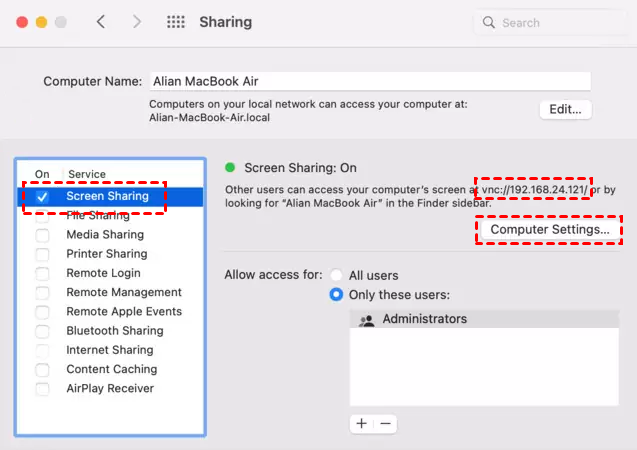Open the show-all preferences grid
This screenshot has height=450, width=637.
[x=175, y=22]
